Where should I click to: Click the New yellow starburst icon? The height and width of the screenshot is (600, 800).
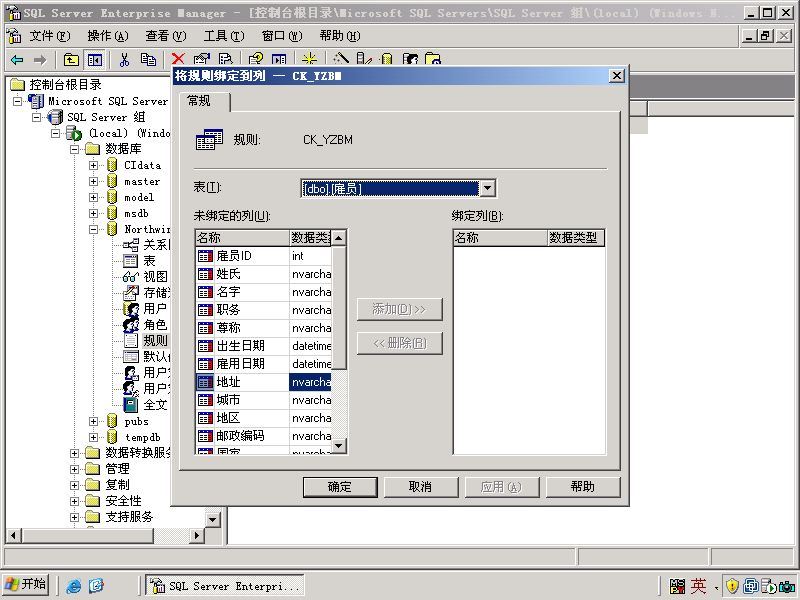310,59
